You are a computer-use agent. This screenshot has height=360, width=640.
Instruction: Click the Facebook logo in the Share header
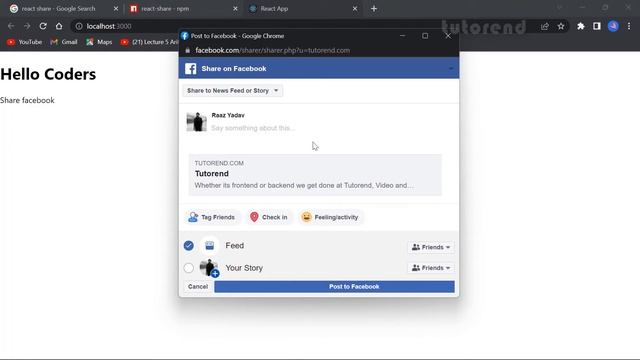click(x=191, y=69)
